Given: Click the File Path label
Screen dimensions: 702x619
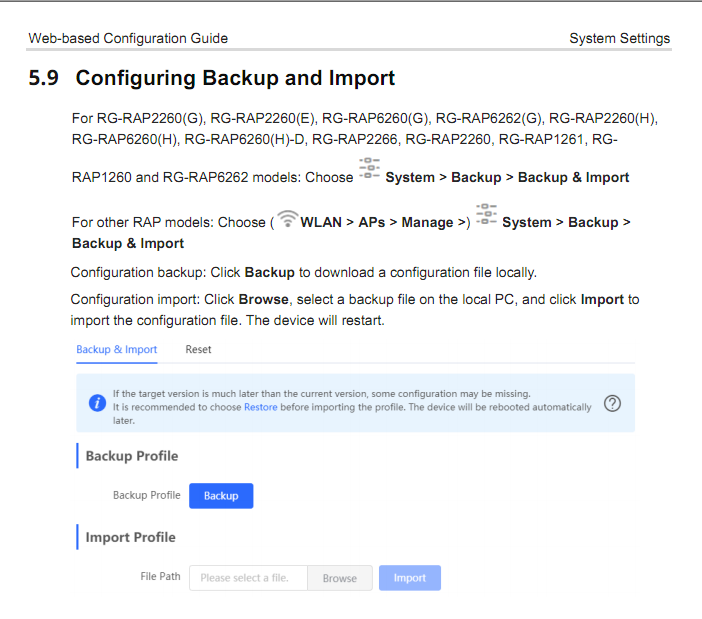Looking at the screenshot, I should pyautogui.click(x=160, y=576).
